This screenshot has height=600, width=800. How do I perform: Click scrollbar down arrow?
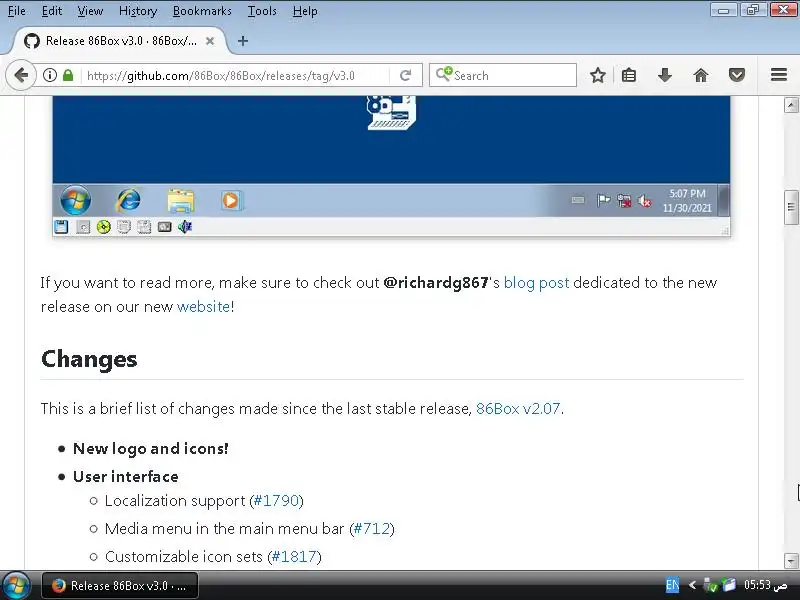791,561
